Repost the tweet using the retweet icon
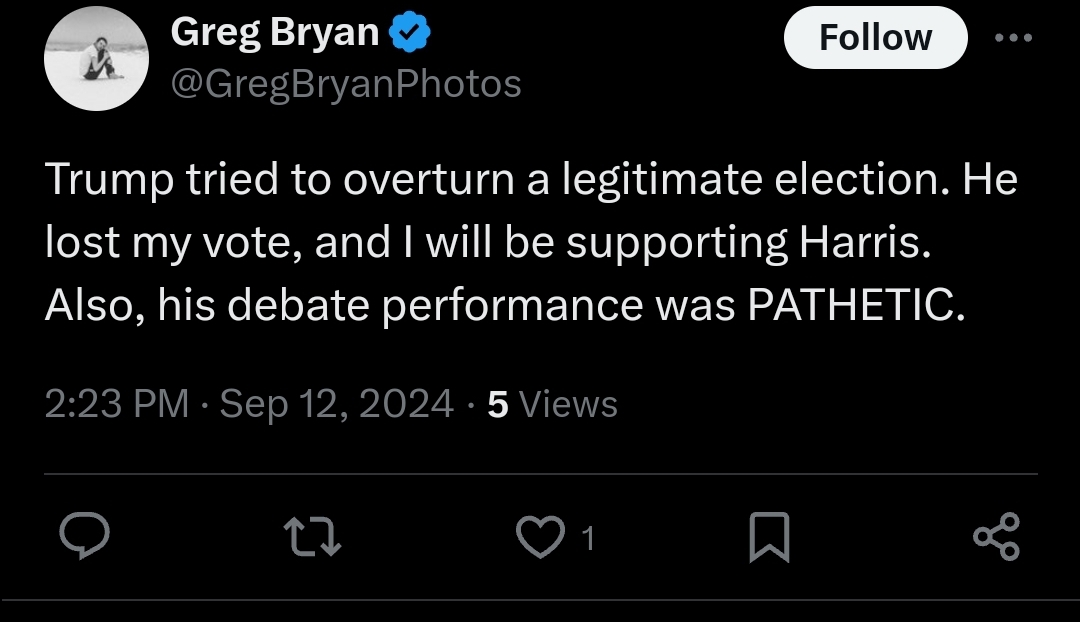 tap(312, 537)
